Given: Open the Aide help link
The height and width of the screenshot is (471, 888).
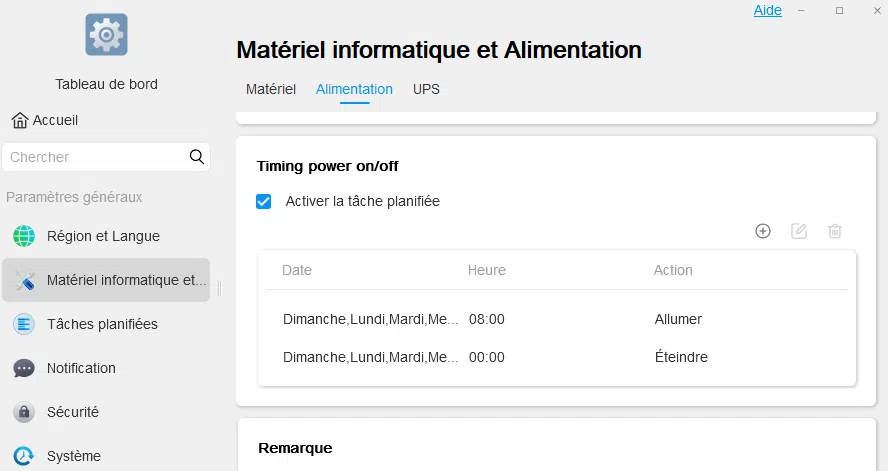Looking at the screenshot, I should point(767,10).
